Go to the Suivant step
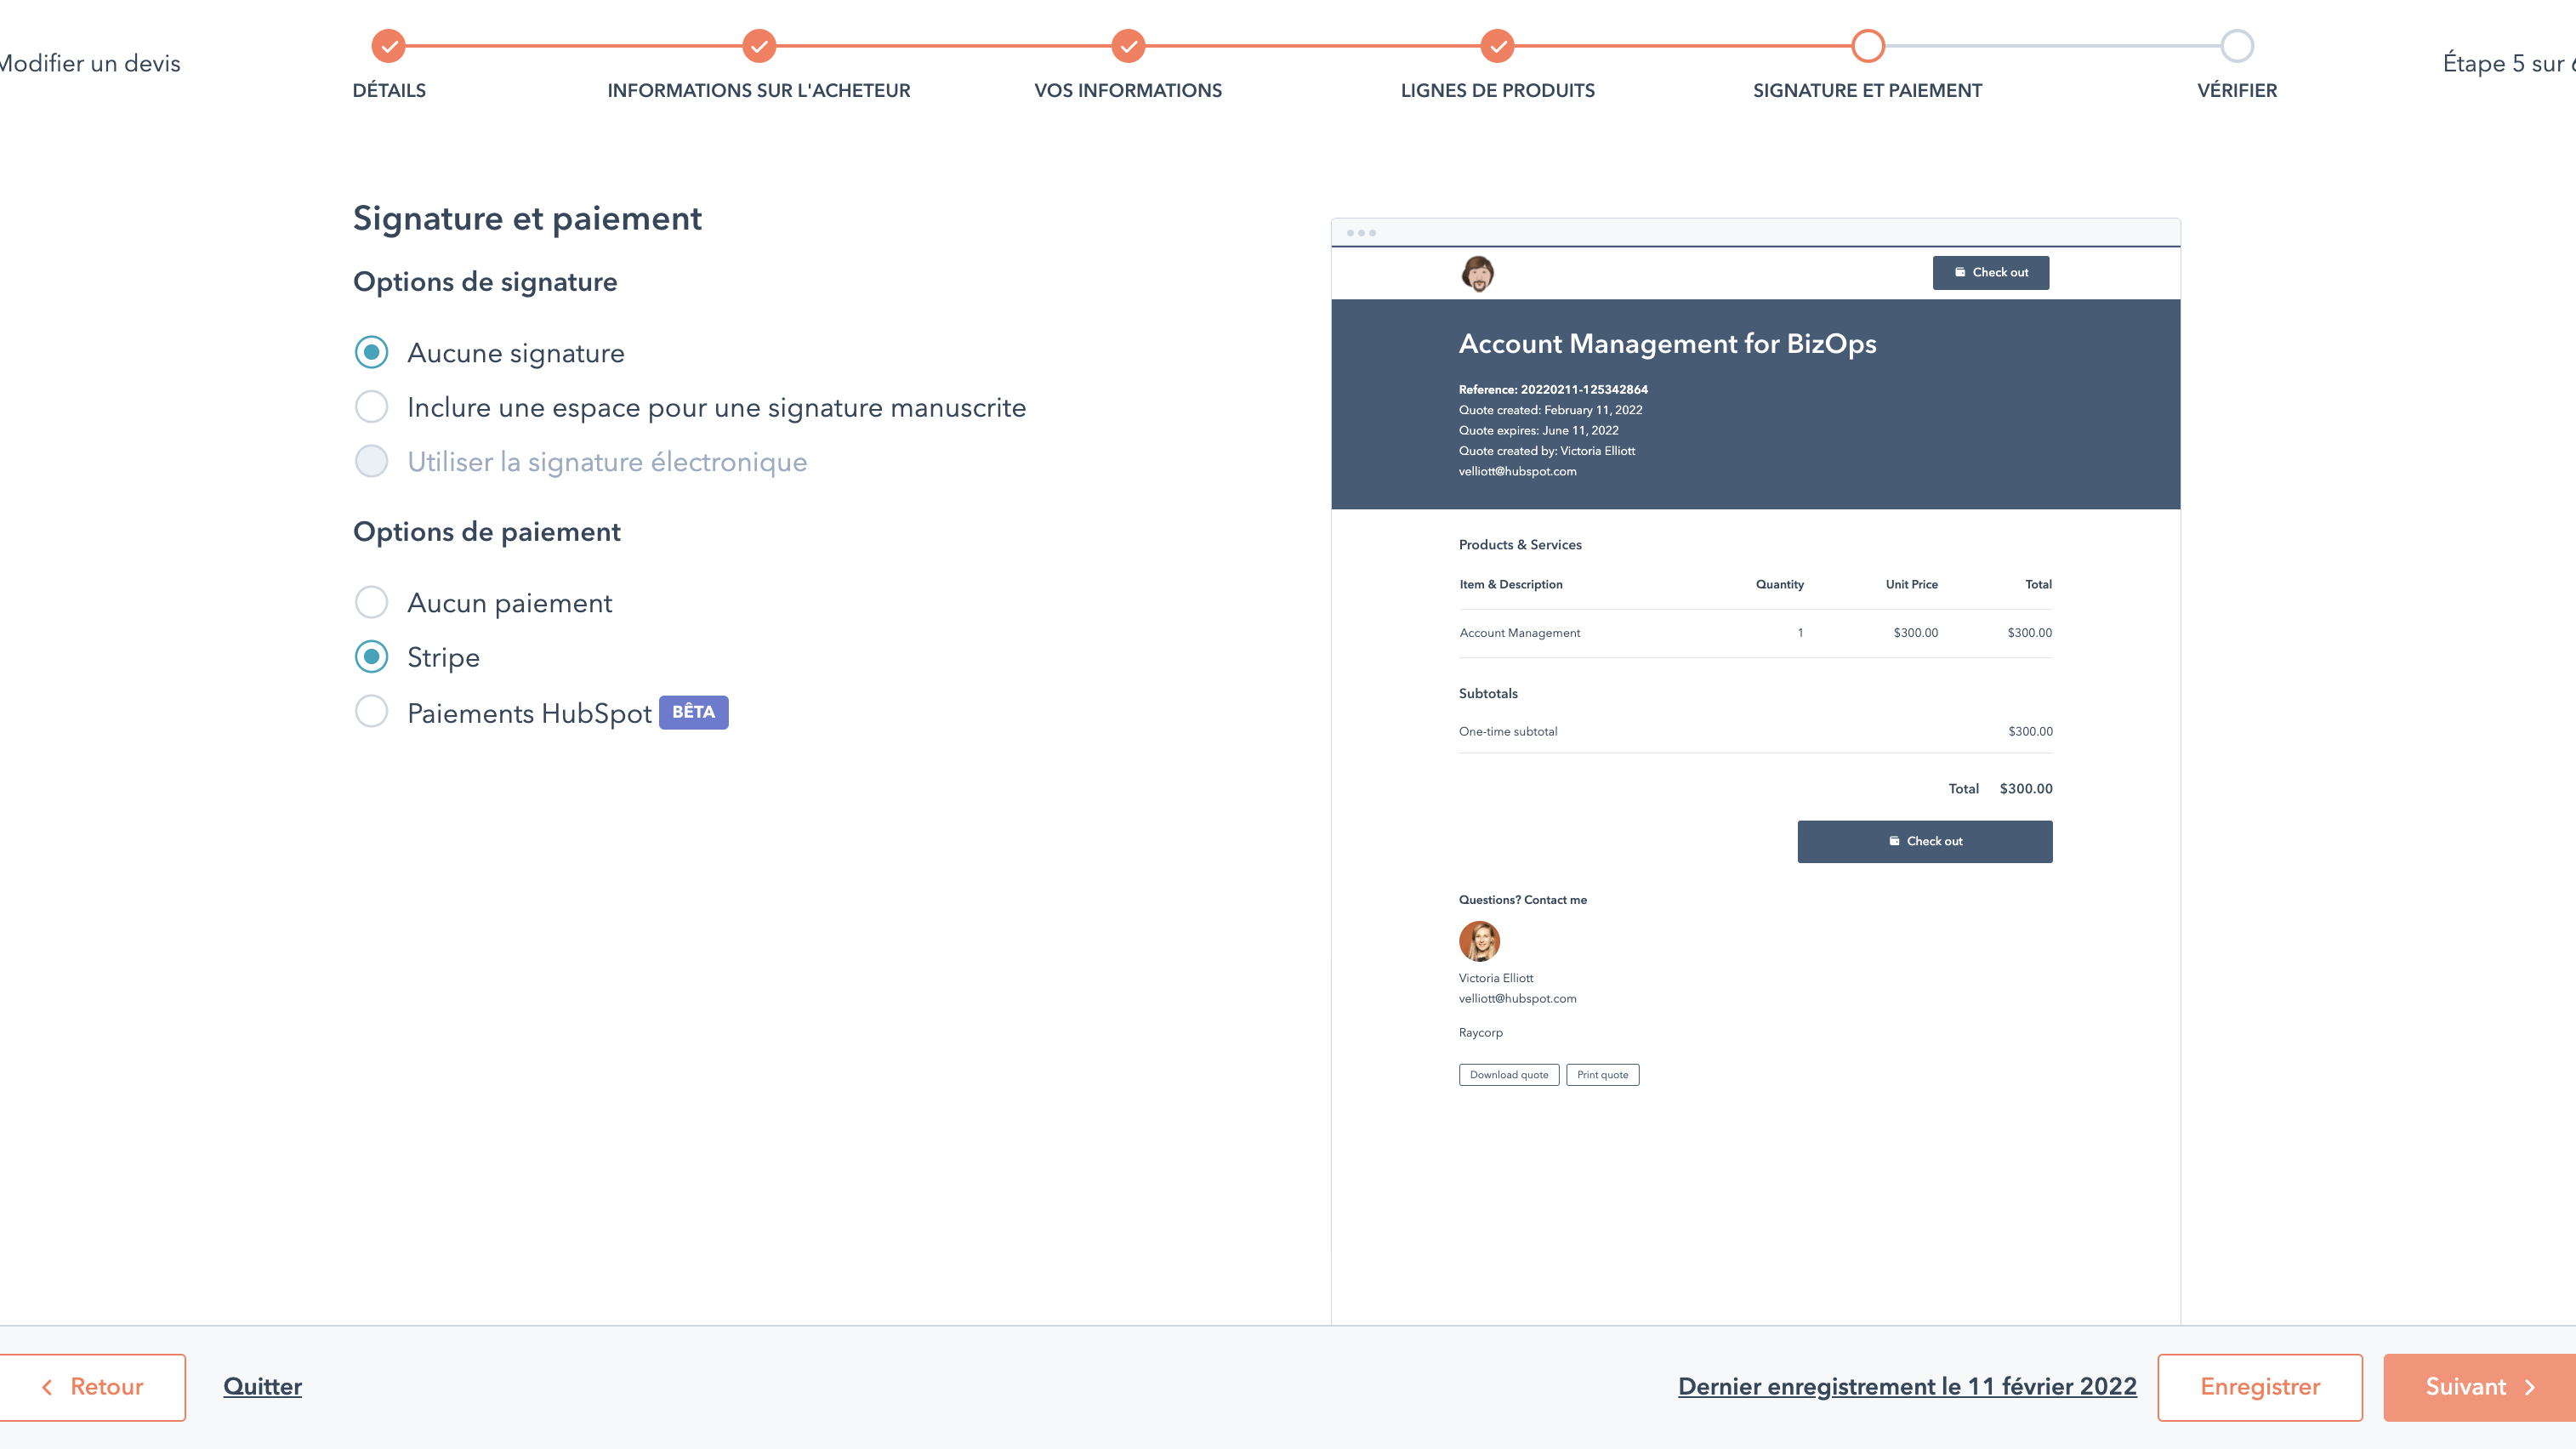The width and height of the screenshot is (2576, 1449). [x=2478, y=1387]
